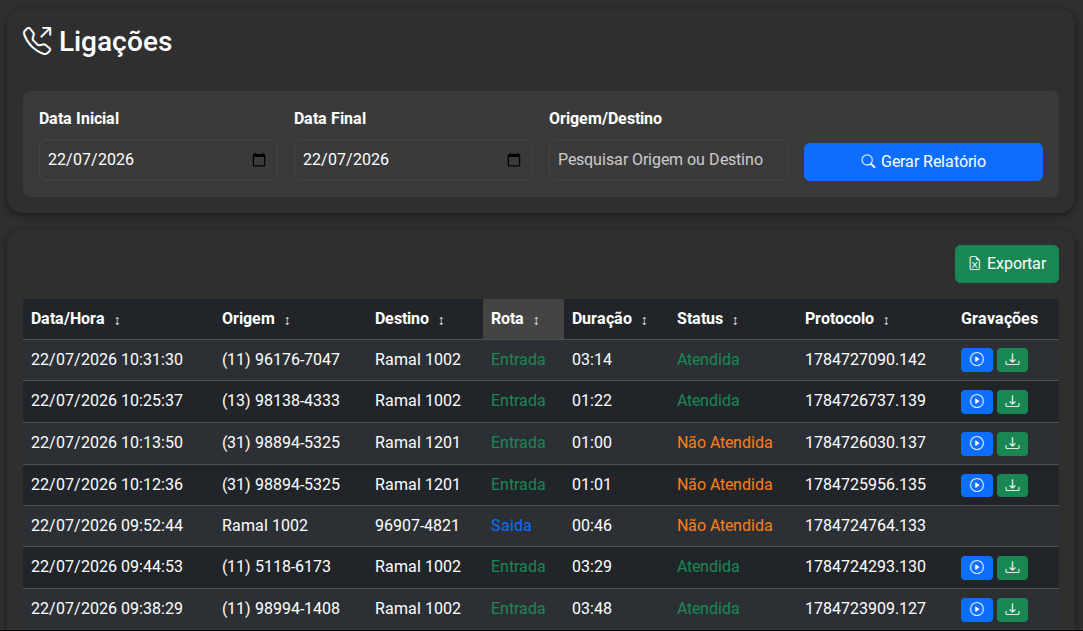Download recording for protocol 1784727090.142
The width and height of the screenshot is (1083, 631).
click(1013, 360)
